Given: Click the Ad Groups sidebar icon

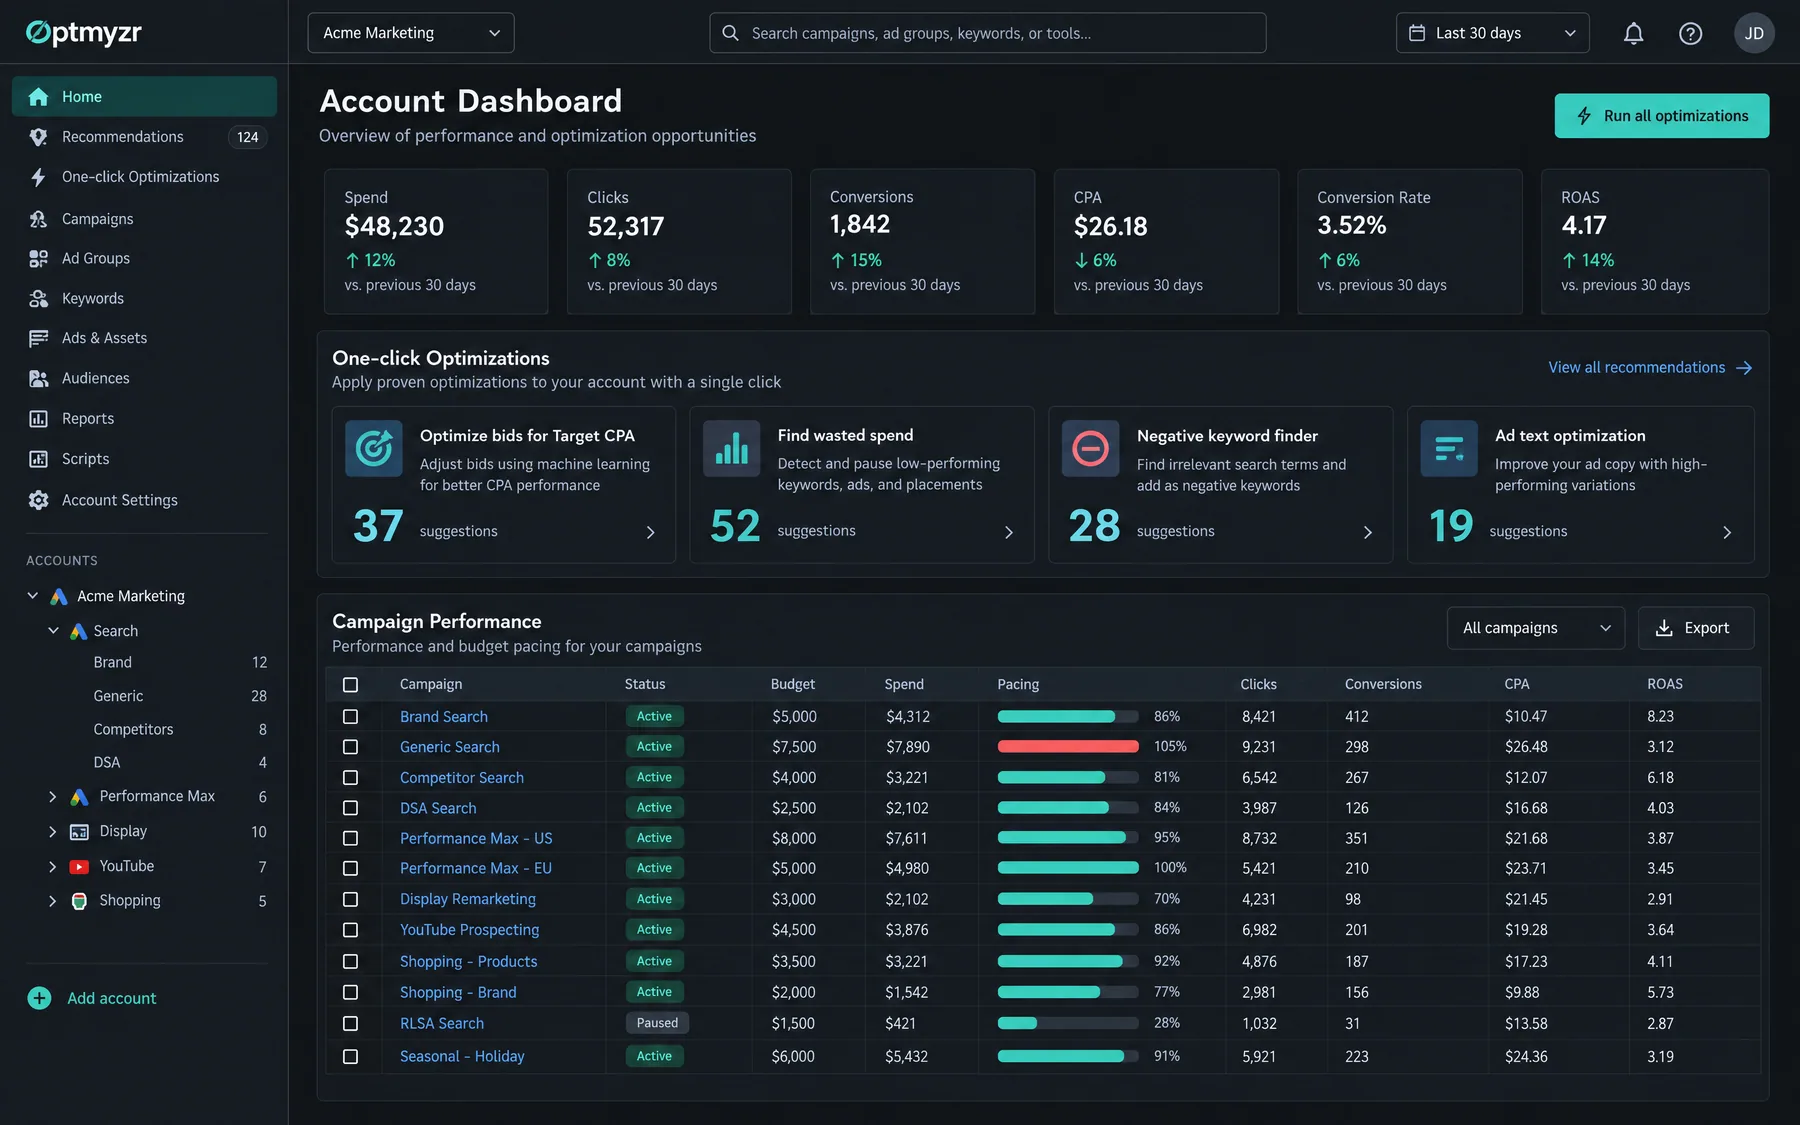Looking at the screenshot, I should tap(39, 258).
